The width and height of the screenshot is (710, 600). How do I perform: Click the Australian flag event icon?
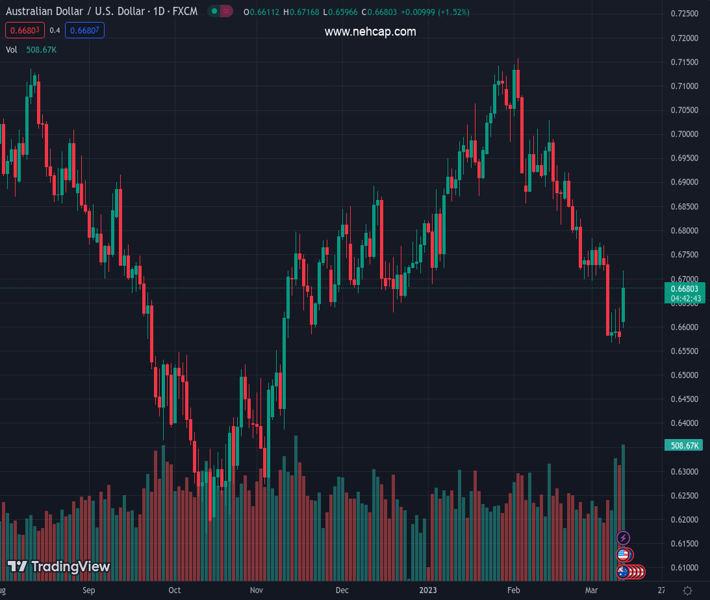pyautogui.click(x=623, y=572)
